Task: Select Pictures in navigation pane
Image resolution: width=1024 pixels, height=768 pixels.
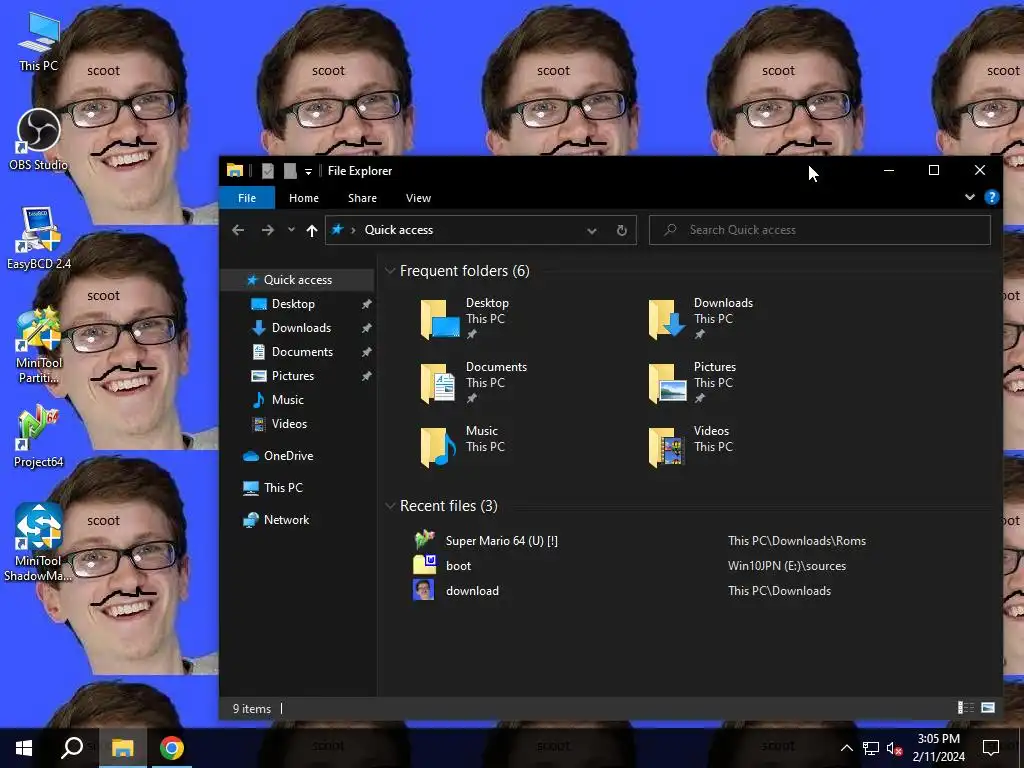Action: pos(293,376)
